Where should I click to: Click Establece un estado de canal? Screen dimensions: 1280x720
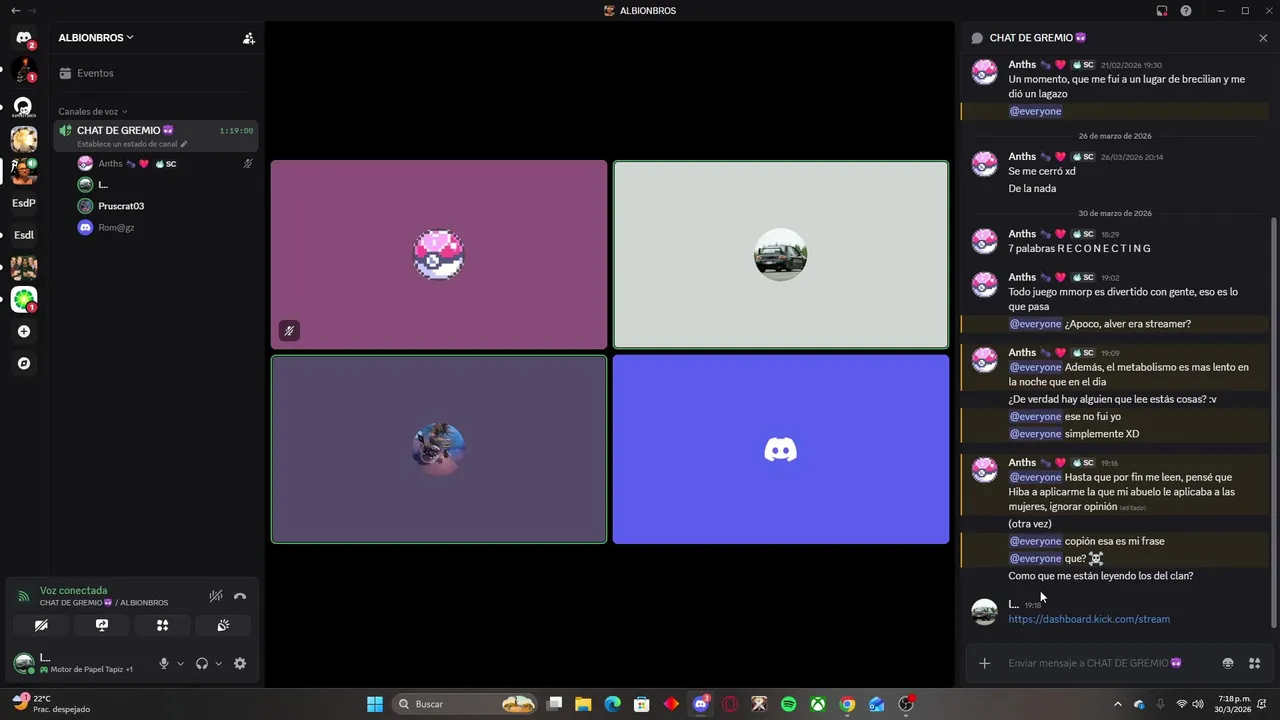[x=132, y=144]
